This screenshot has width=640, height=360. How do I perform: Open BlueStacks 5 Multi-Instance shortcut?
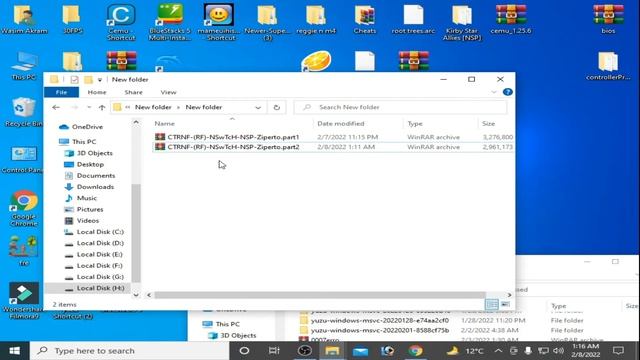tap(170, 22)
